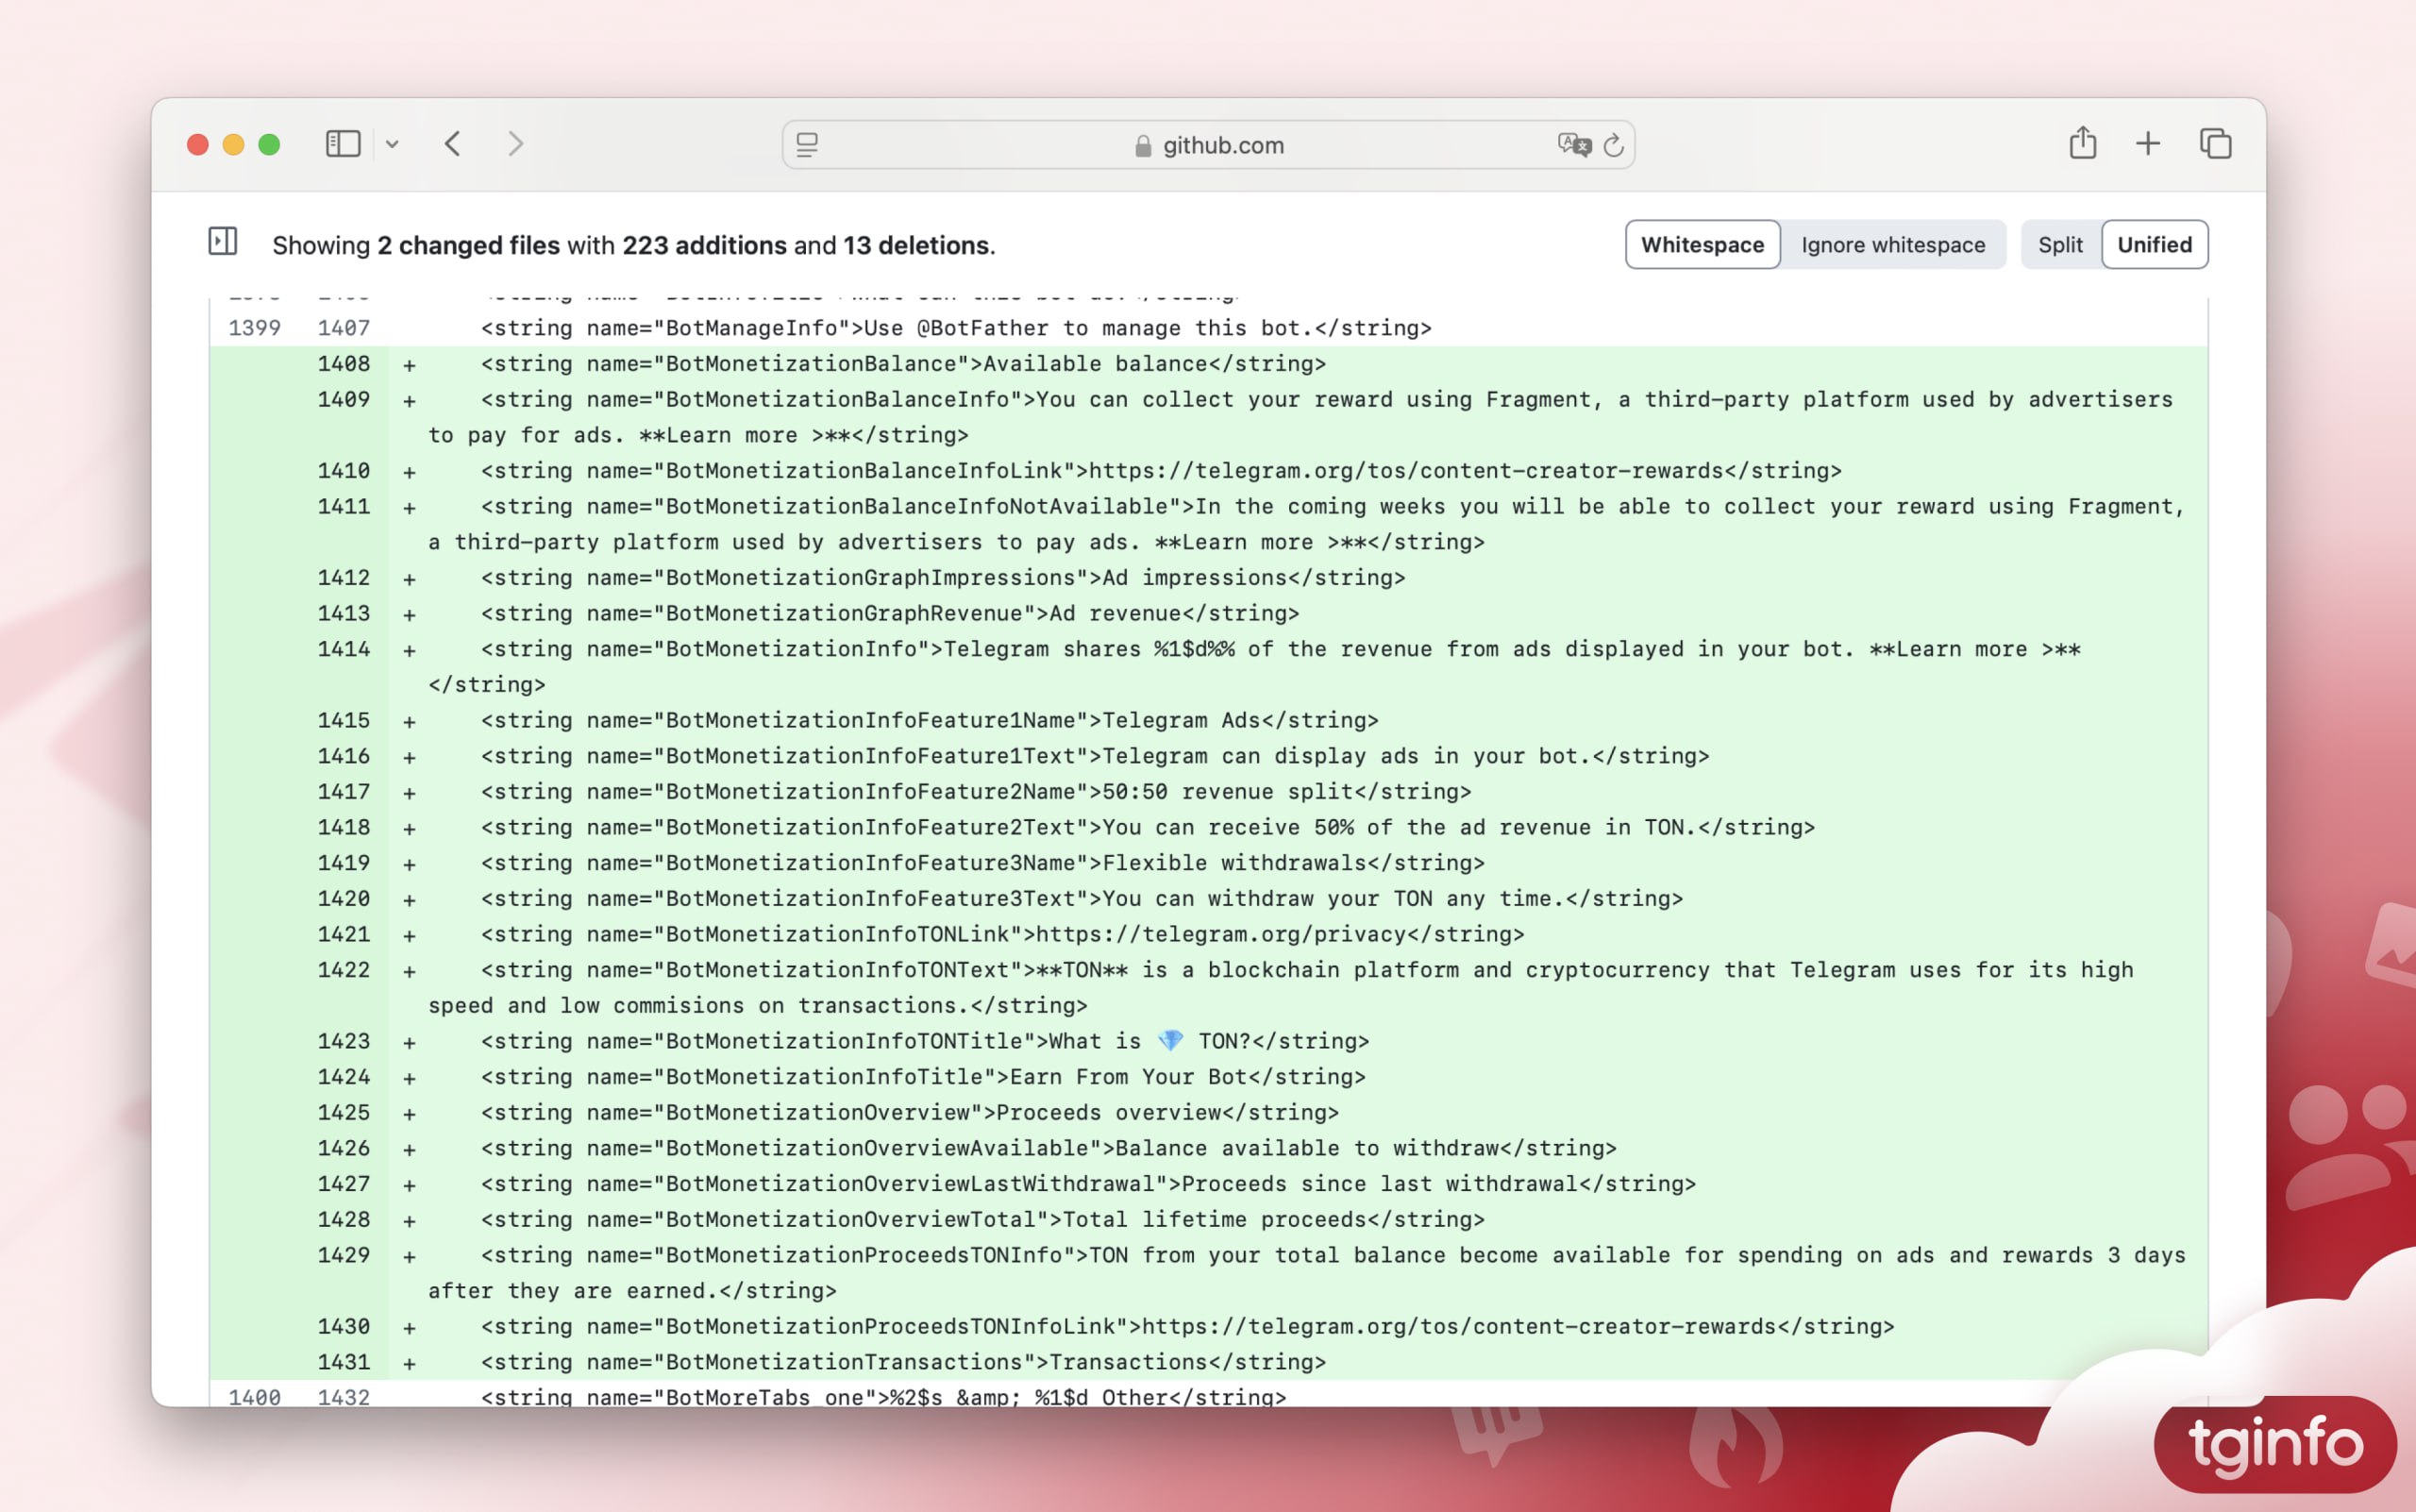Toggle the Safari sidebar icon

pos(343,144)
